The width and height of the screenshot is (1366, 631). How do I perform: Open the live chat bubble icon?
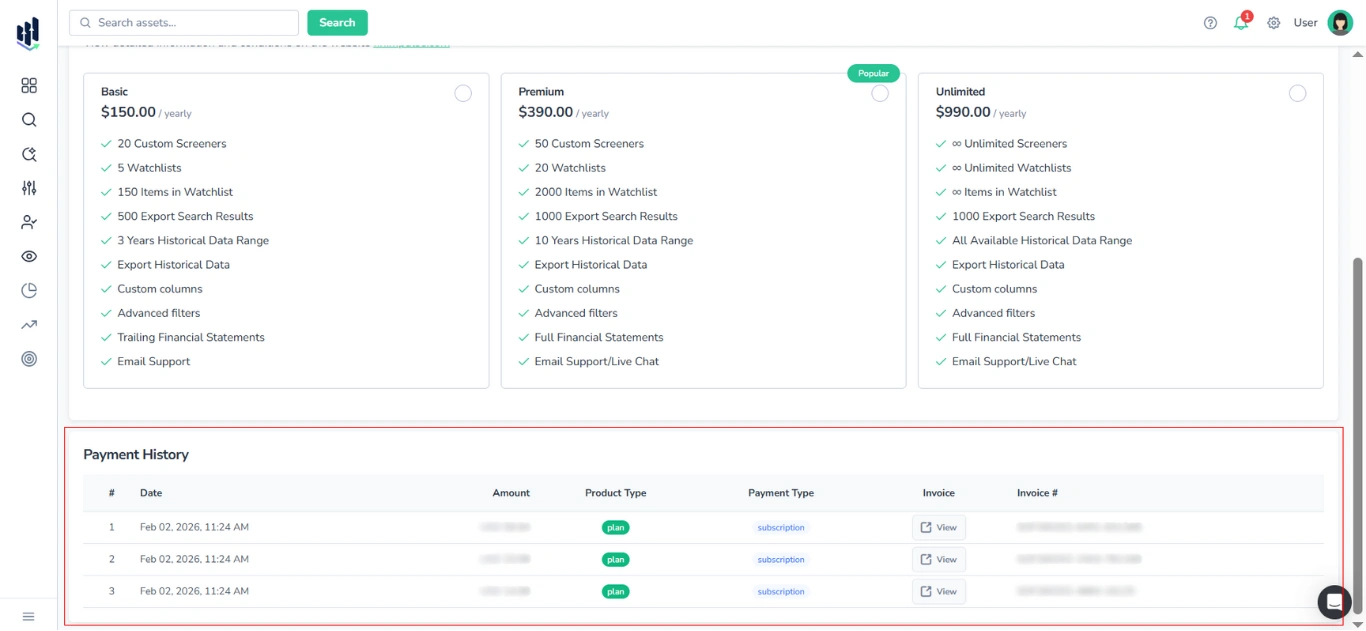1334,602
